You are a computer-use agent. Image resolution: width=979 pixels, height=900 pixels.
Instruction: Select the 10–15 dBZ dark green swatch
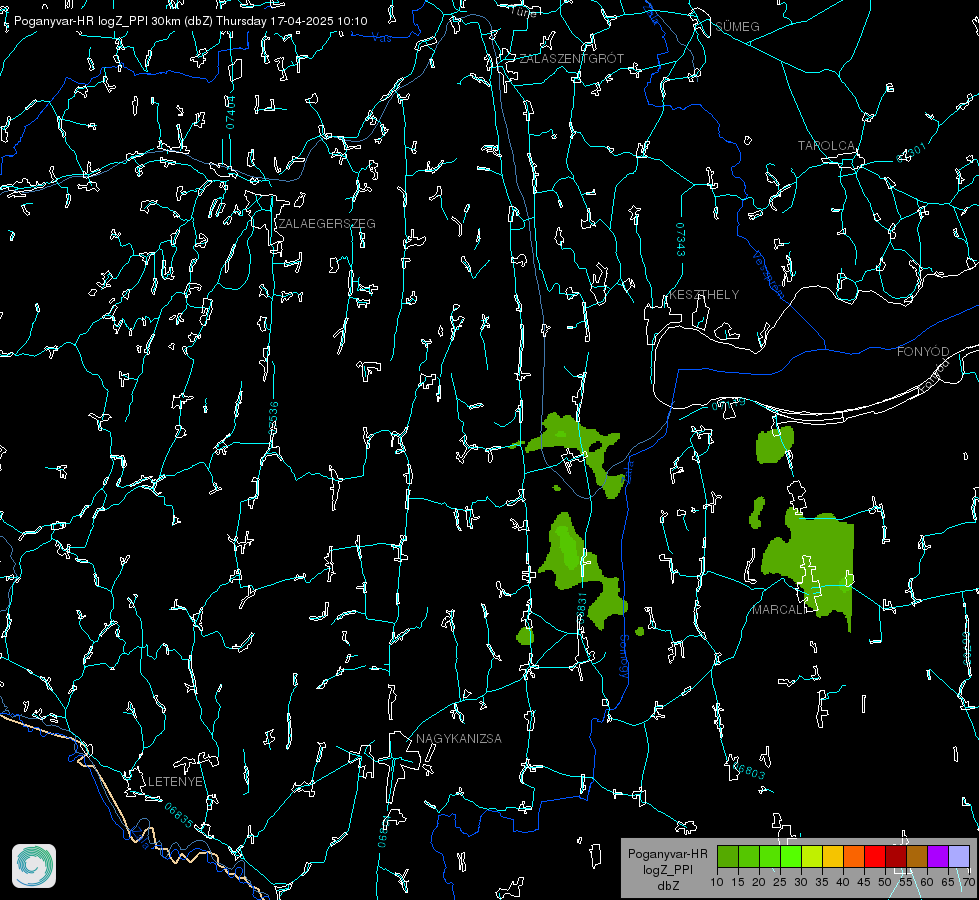point(728,856)
